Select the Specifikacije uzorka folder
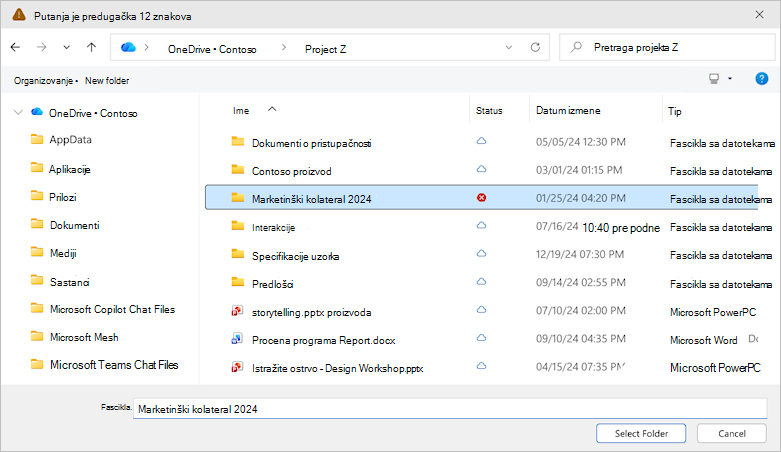This screenshot has width=781, height=452. (x=295, y=256)
